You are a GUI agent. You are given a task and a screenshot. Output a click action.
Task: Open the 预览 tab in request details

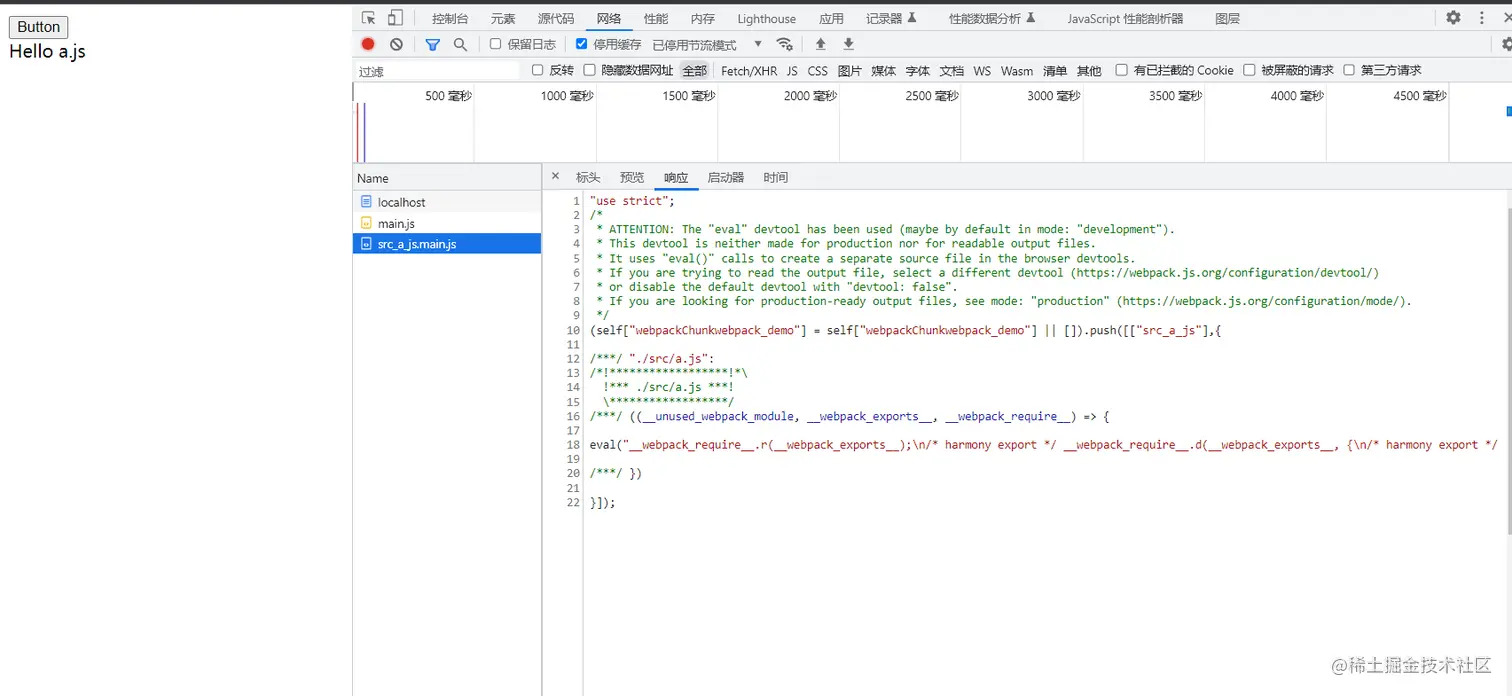click(632, 177)
